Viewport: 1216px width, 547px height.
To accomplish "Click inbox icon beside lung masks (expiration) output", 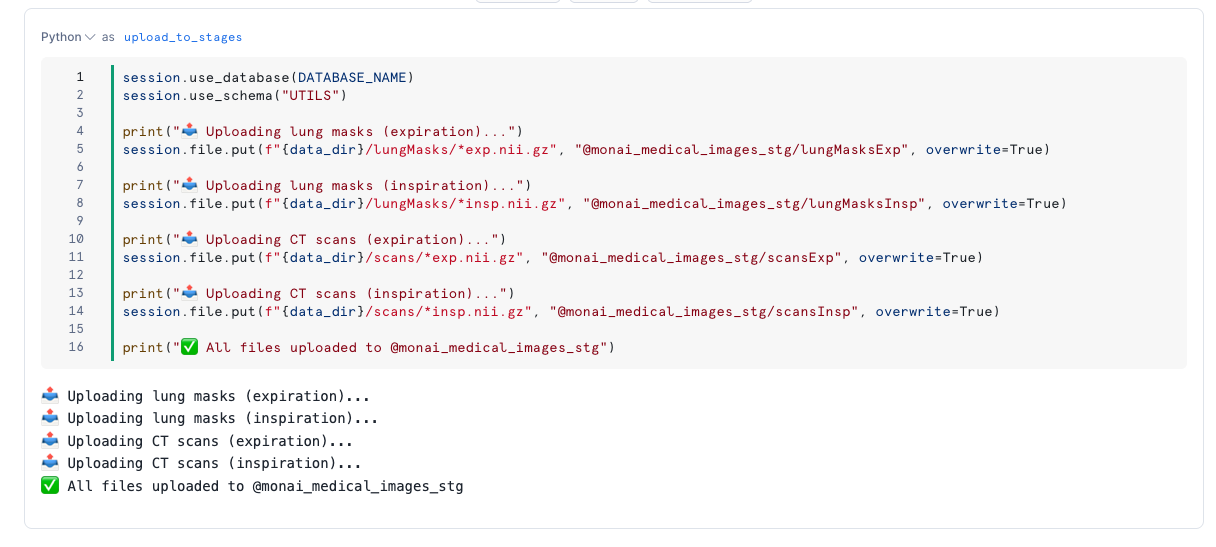I will 50,396.
